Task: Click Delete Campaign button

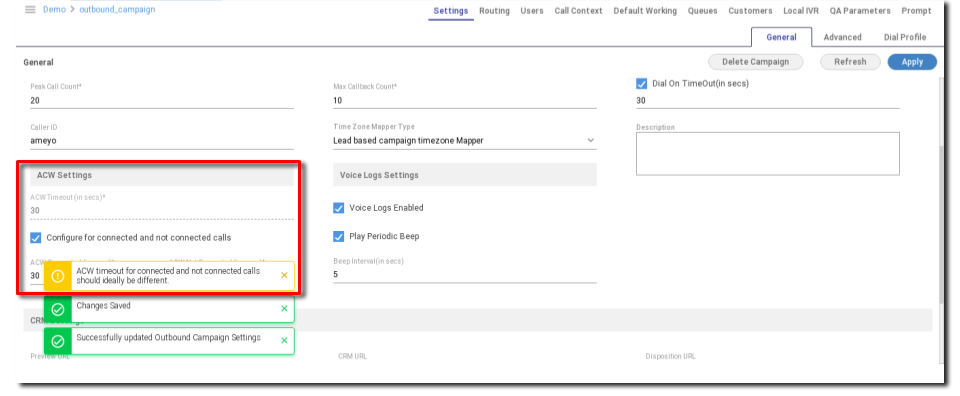Action: tap(756, 62)
